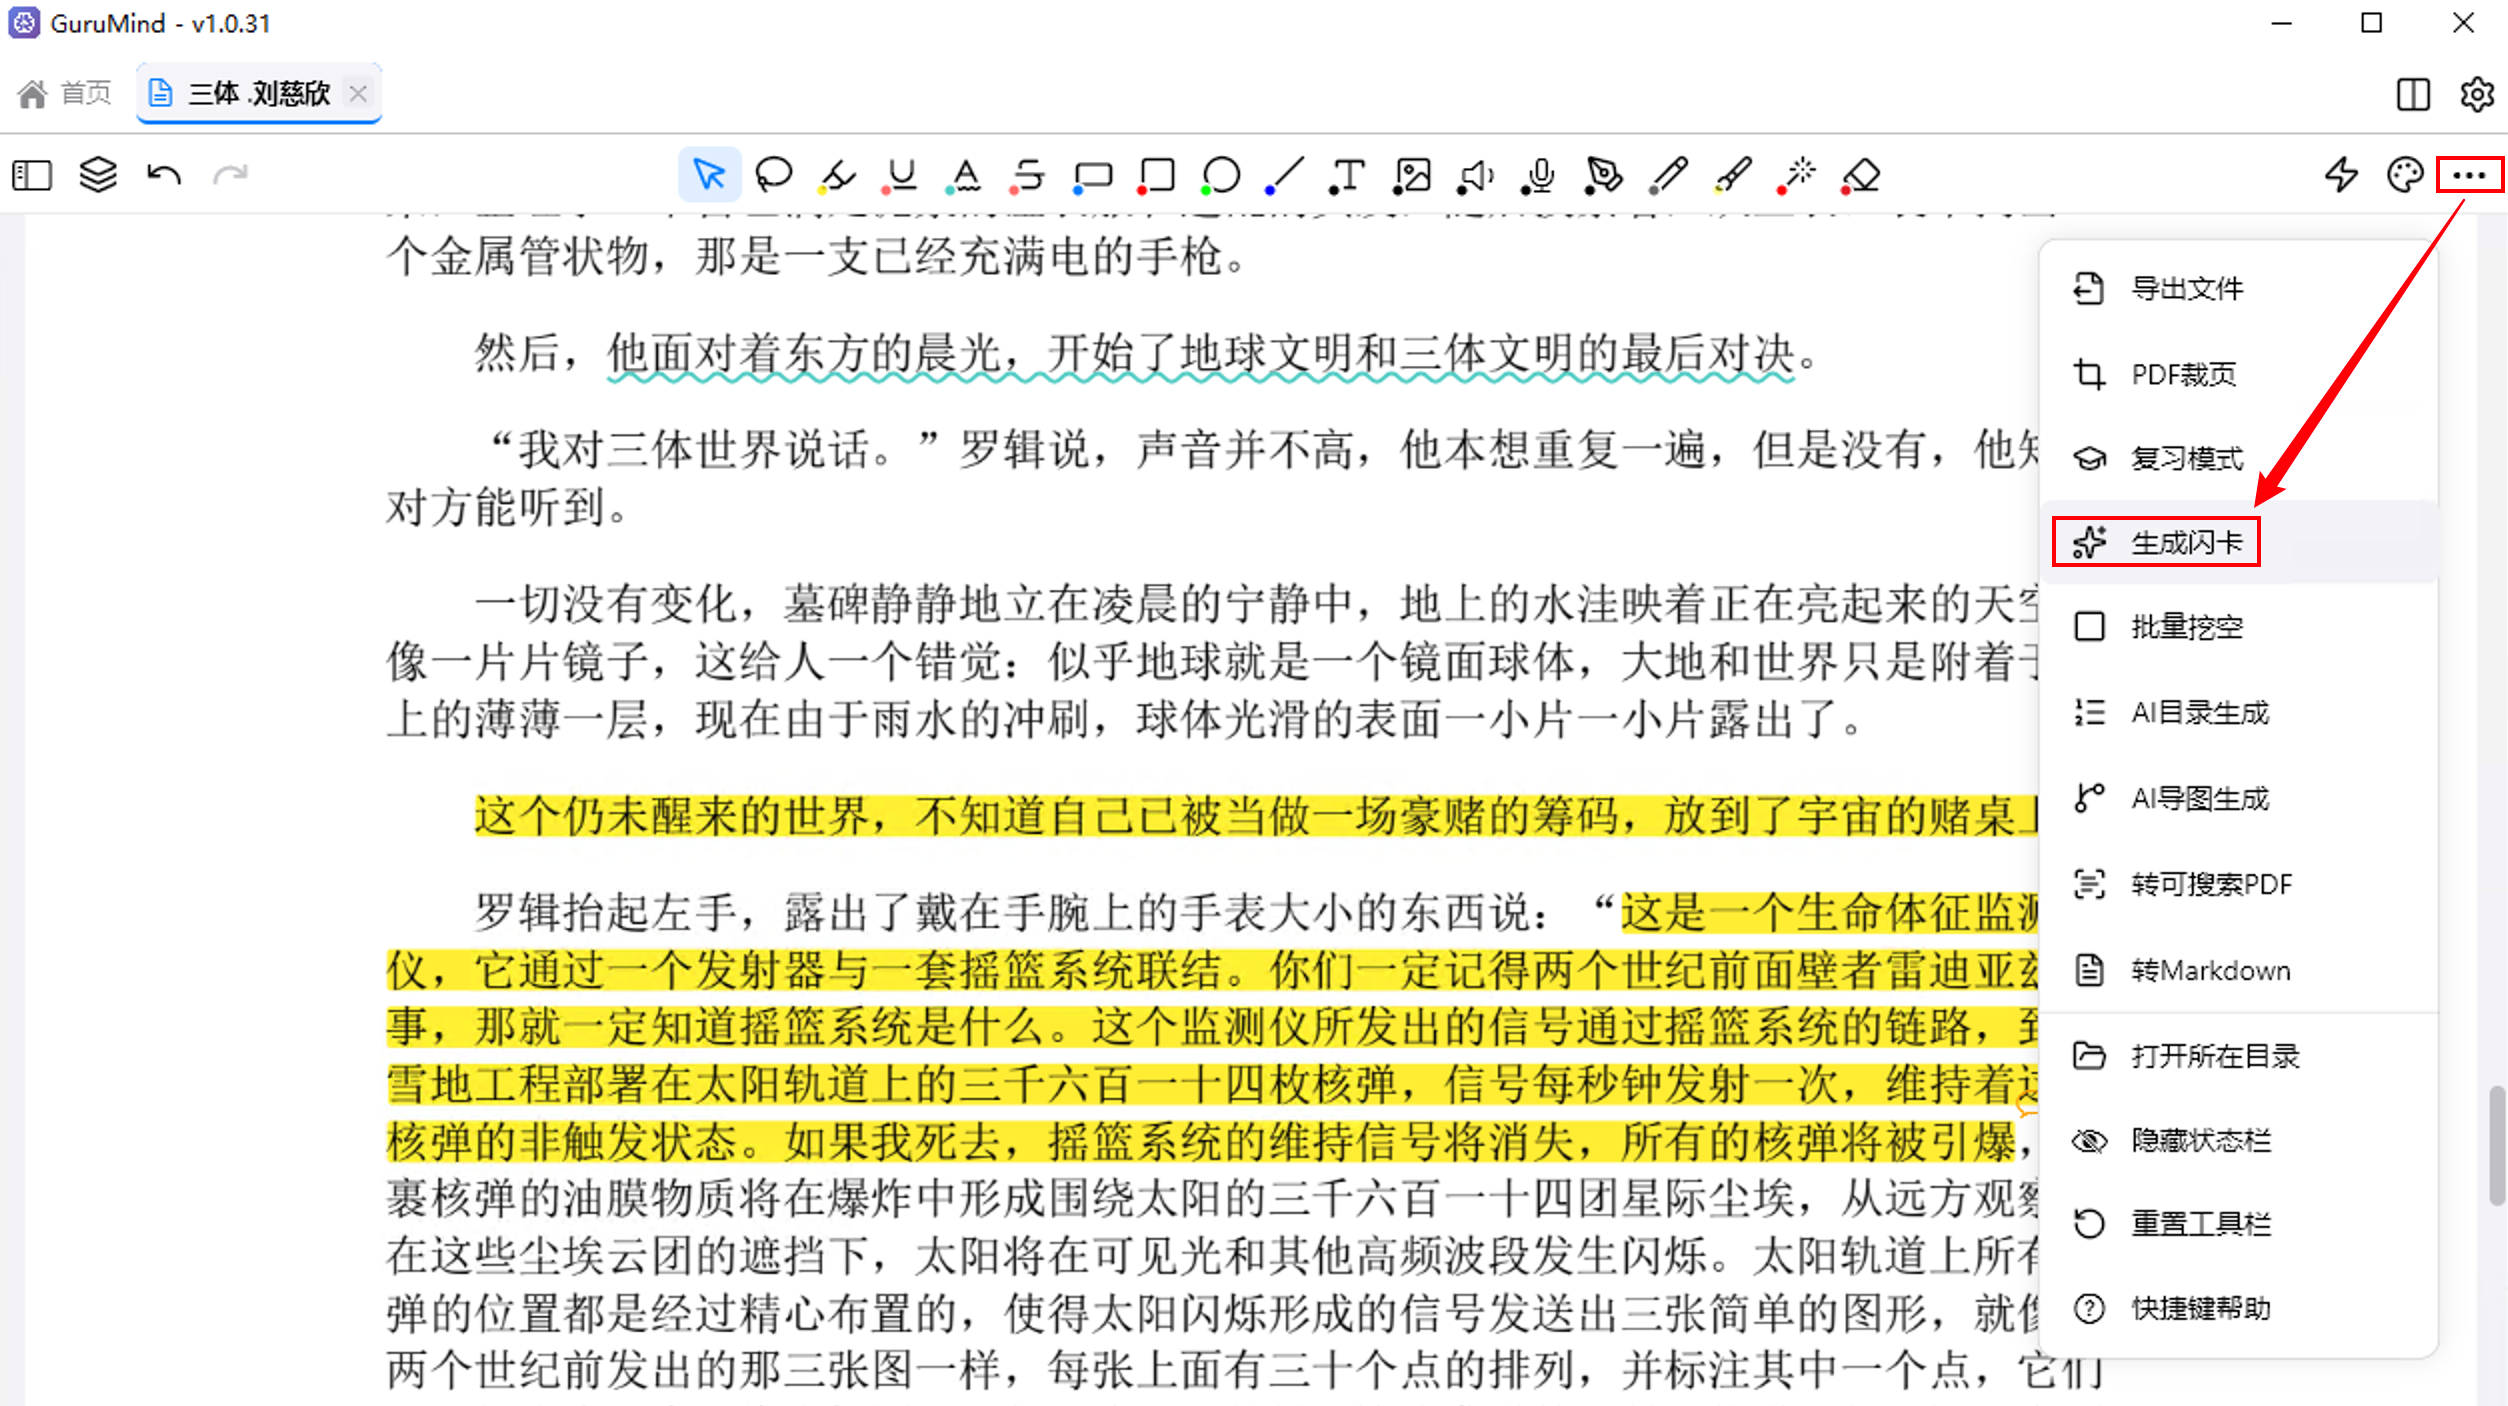Open 快捷键帮助 shortcut help
The height and width of the screenshot is (1406, 2508).
pos(2238,1308)
